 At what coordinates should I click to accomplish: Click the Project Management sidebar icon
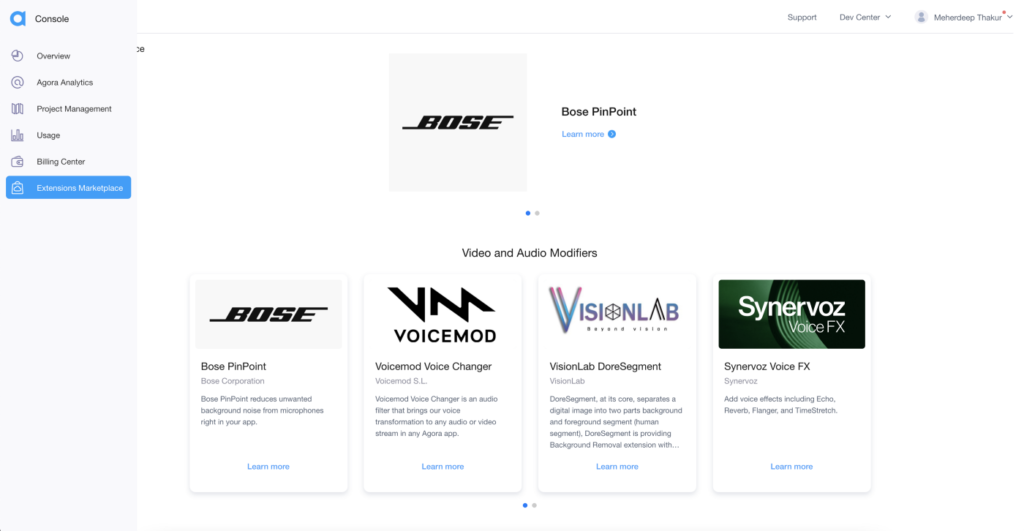point(18,108)
